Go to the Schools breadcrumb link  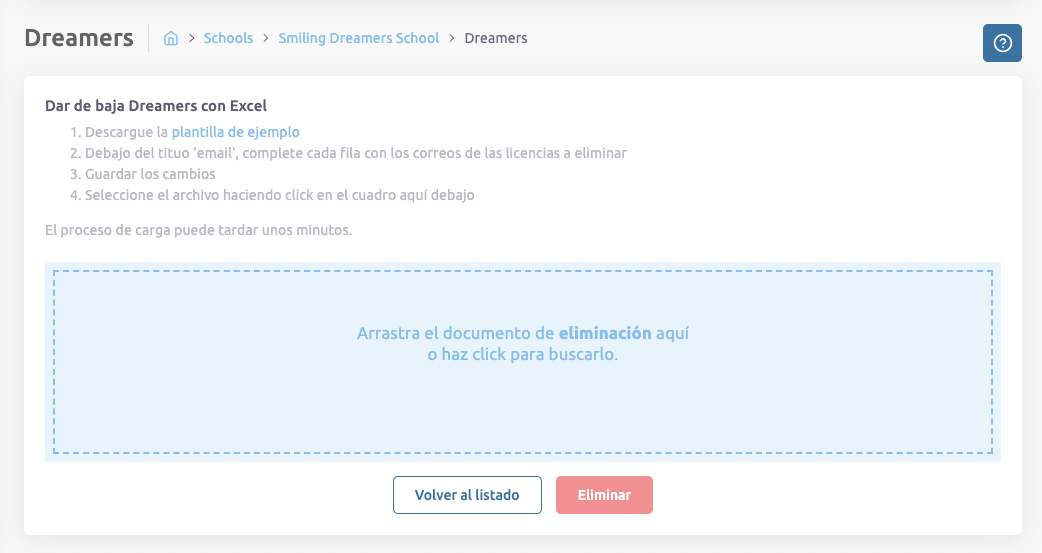pos(228,39)
